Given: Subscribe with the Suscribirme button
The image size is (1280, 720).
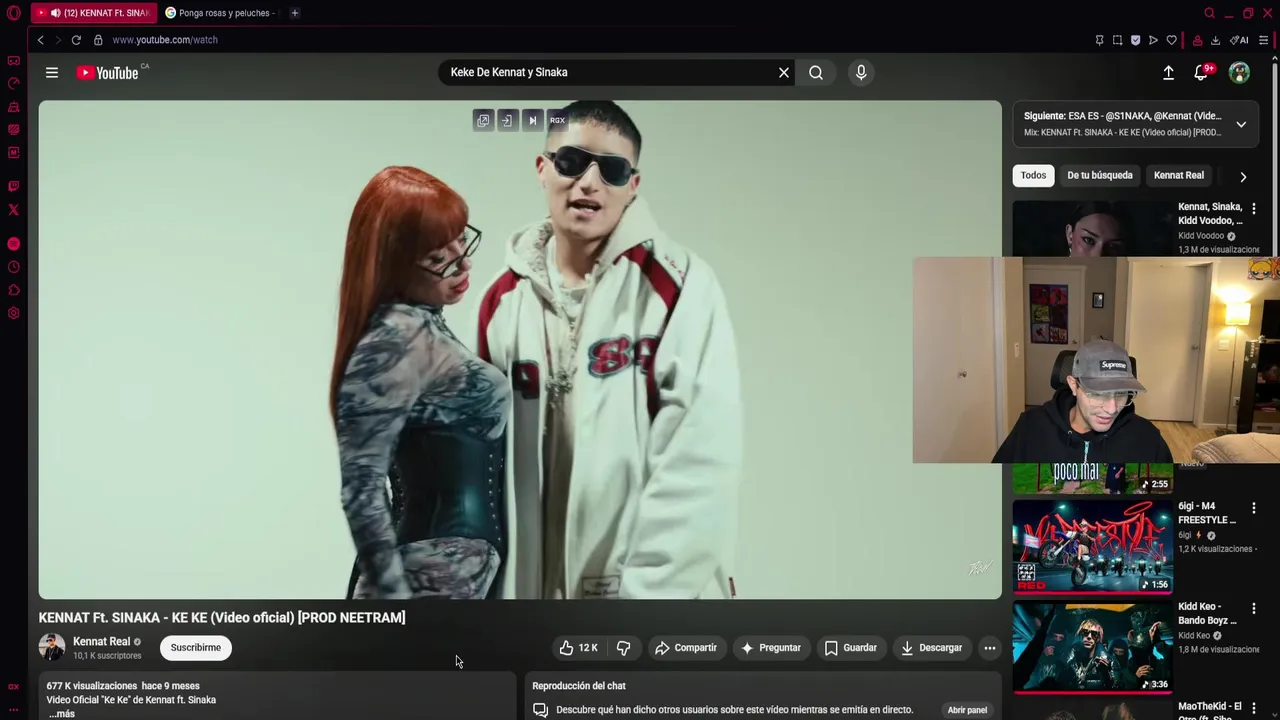Looking at the screenshot, I should (x=196, y=648).
